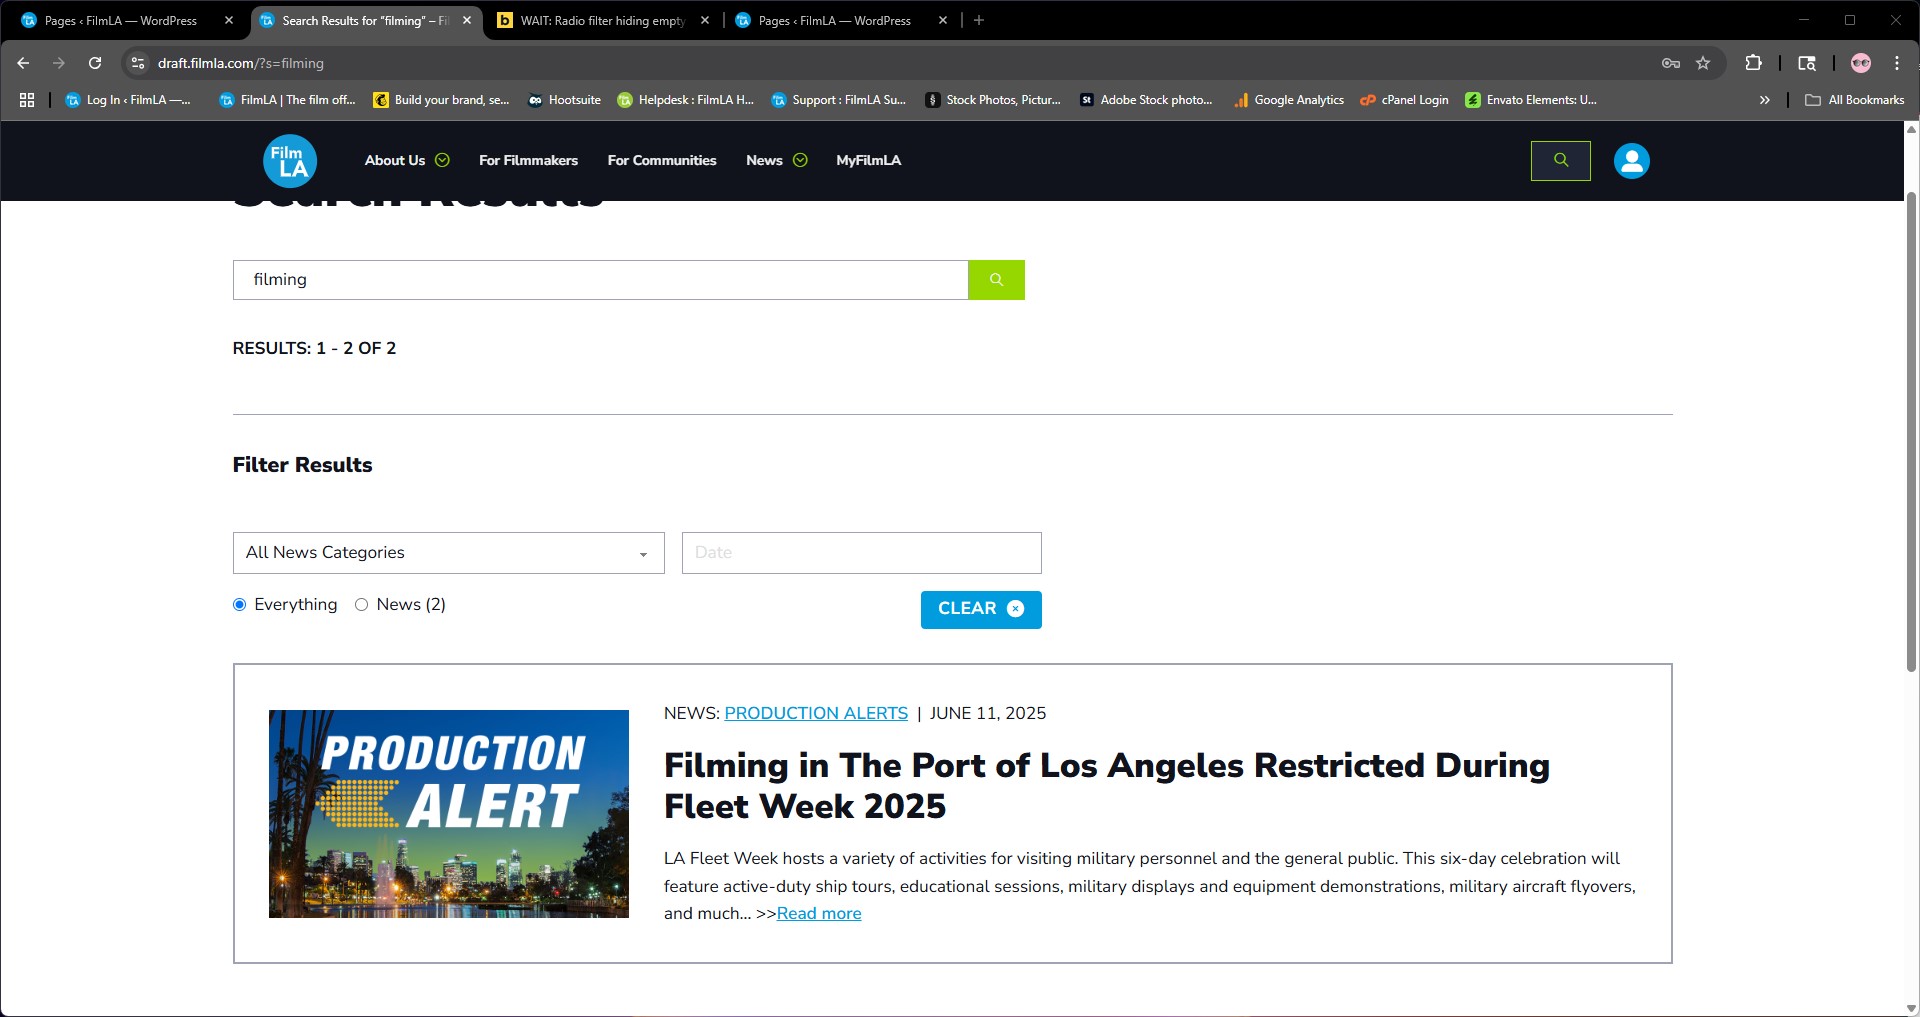This screenshot has height=1017, width=1920.
Task: Select the News (2) radio filter
Action: click(x=362, y=605)
